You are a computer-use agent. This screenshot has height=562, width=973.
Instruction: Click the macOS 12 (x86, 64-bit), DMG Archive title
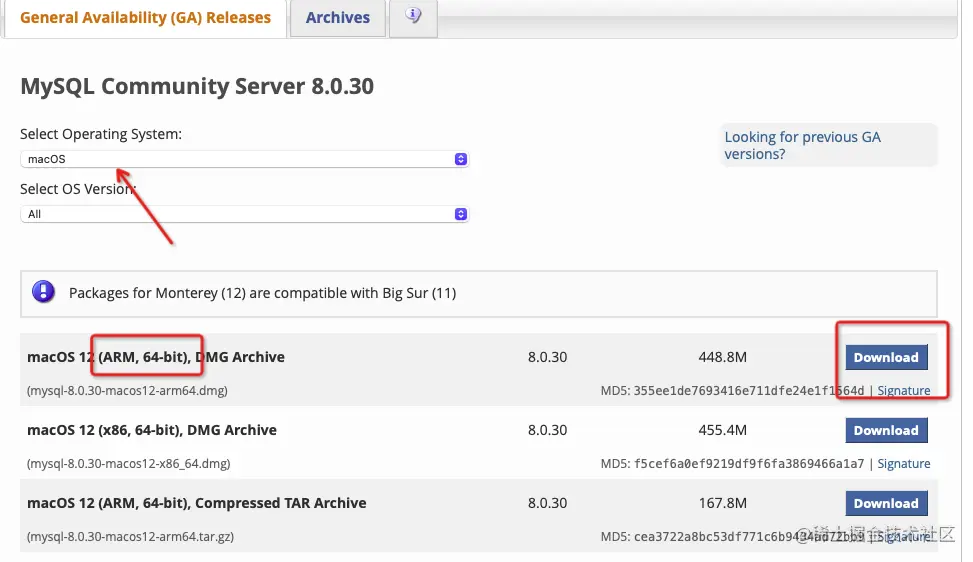click(x=152, y=430)
